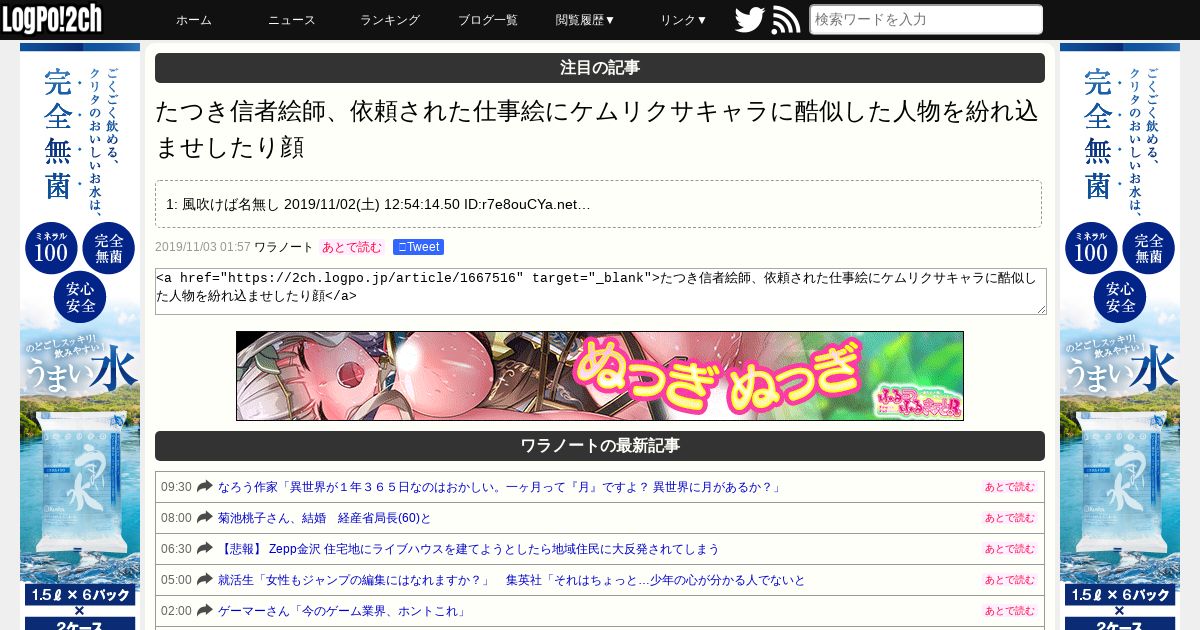This screenshot has width=1200, height=630.
Task: Click the Tweet button
Action: [x=418, y=247]
